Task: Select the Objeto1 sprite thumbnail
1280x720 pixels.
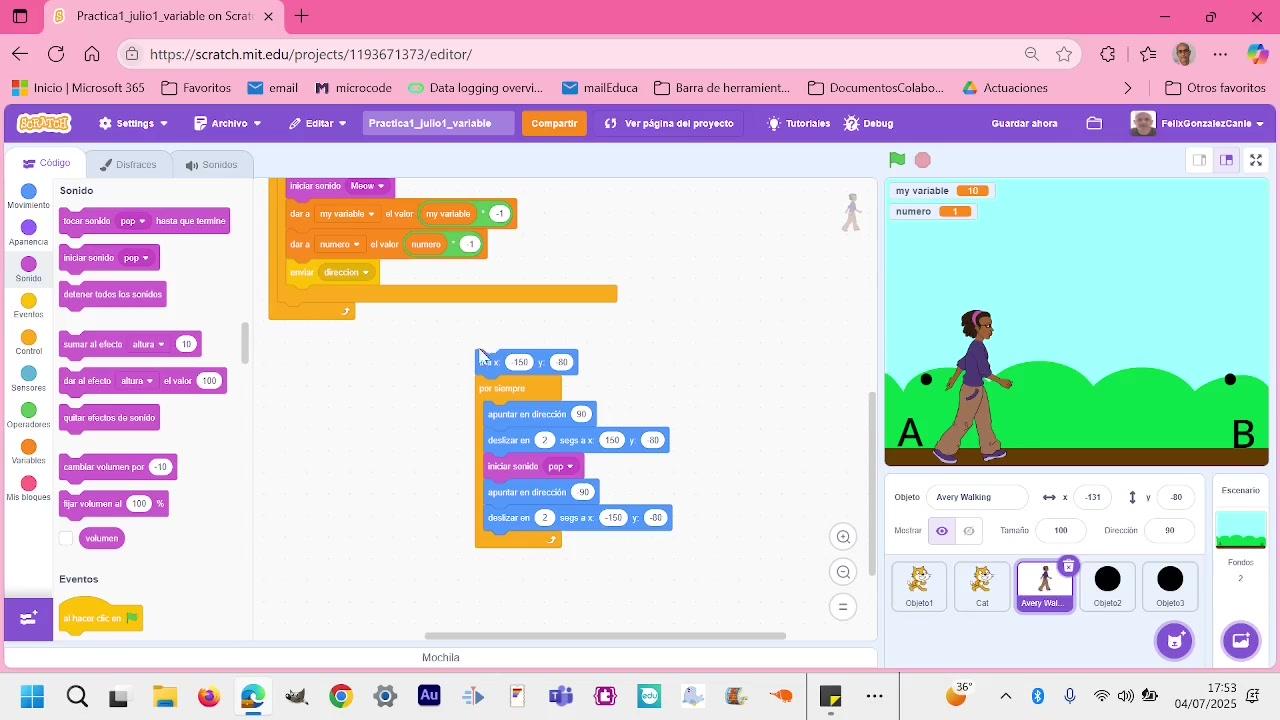Action: 919,586
